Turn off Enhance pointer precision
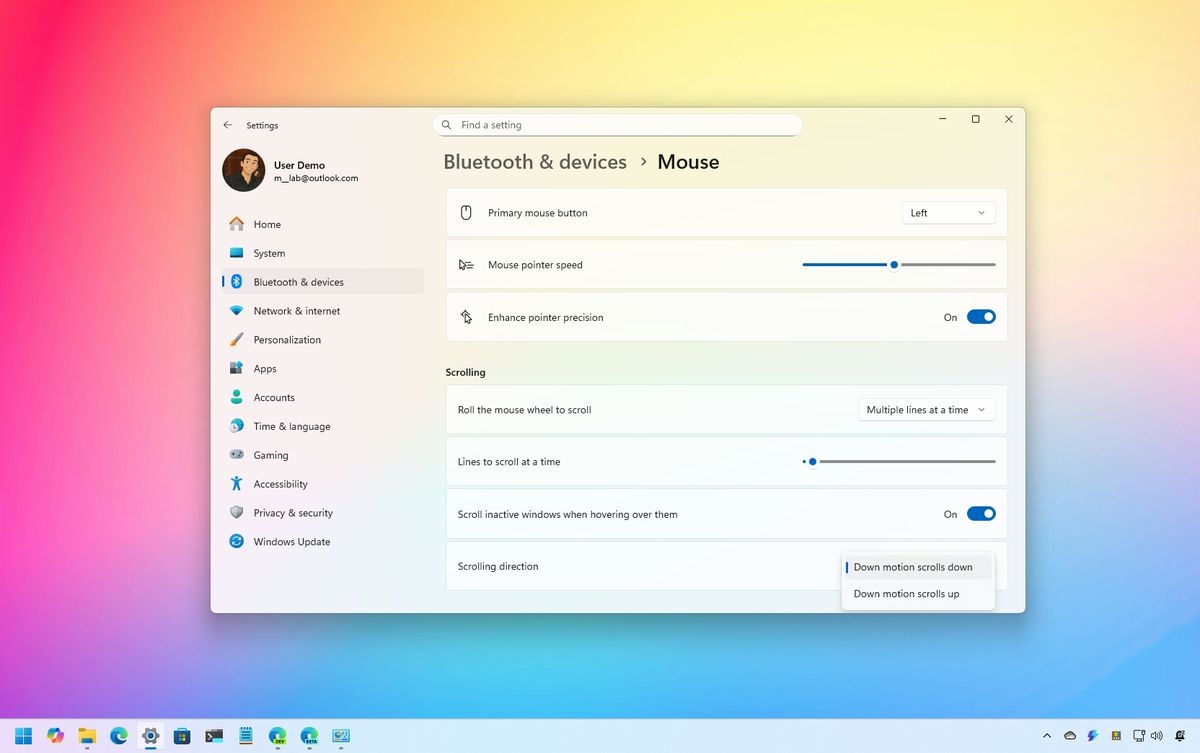The height and width of the screenshot is (753, 1200). tap(981, 317)
